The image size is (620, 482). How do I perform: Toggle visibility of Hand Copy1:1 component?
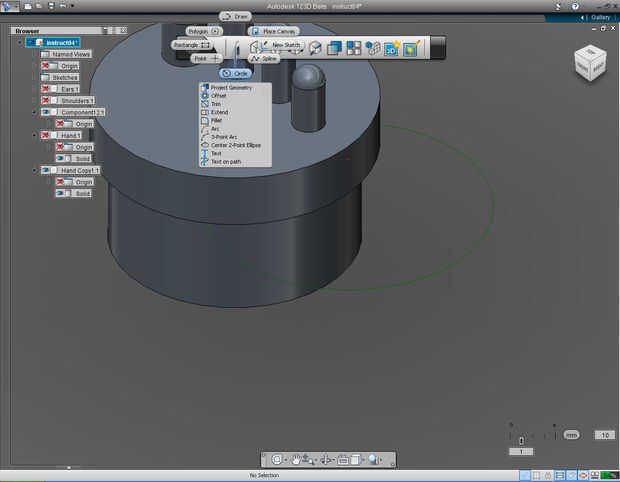(46, 171)
